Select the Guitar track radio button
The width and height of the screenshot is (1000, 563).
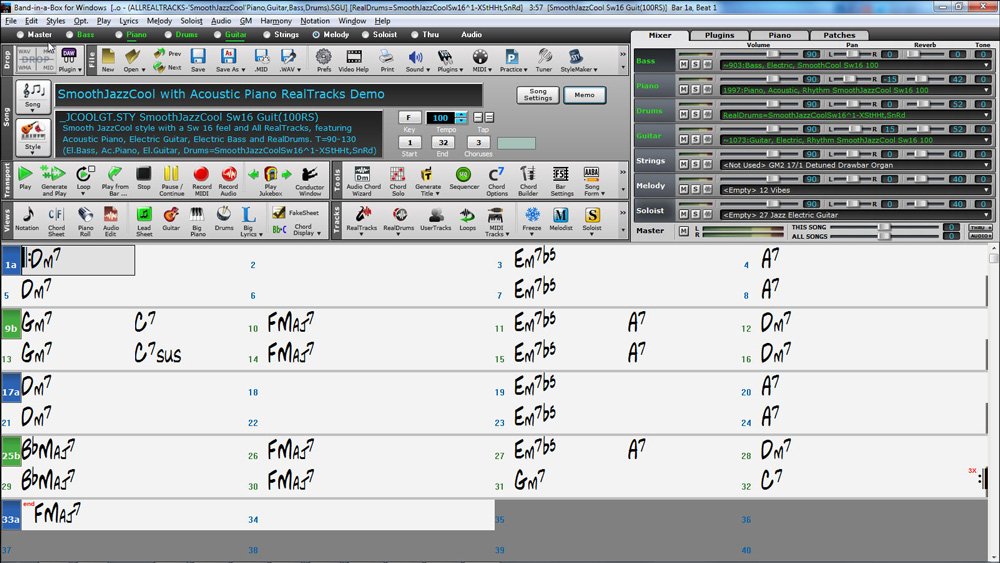coord(217,34)
